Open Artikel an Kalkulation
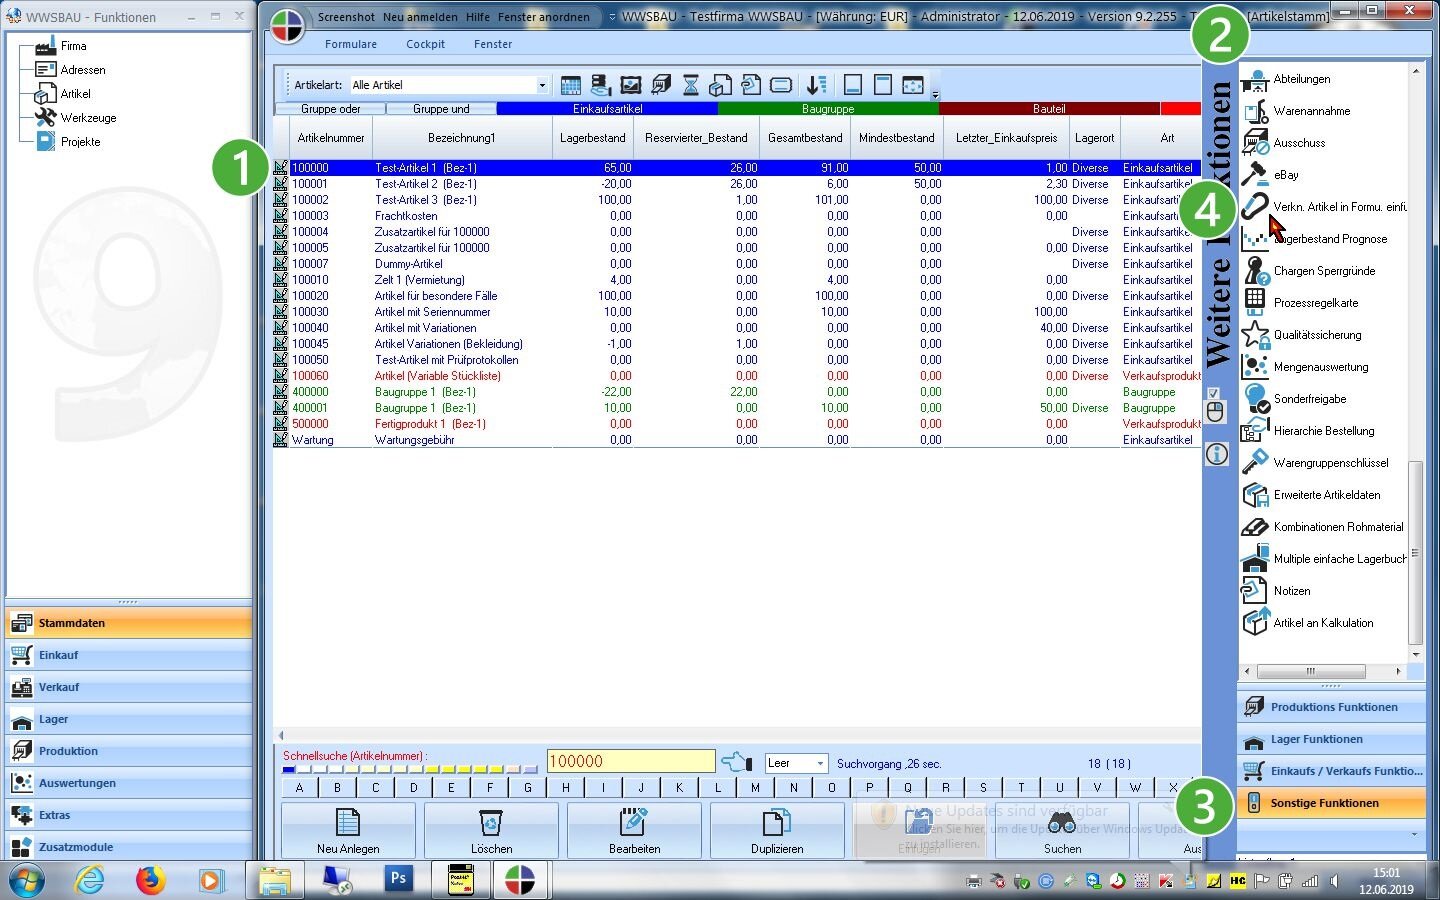The image size is (1440, 900). tap(1323, 623)
